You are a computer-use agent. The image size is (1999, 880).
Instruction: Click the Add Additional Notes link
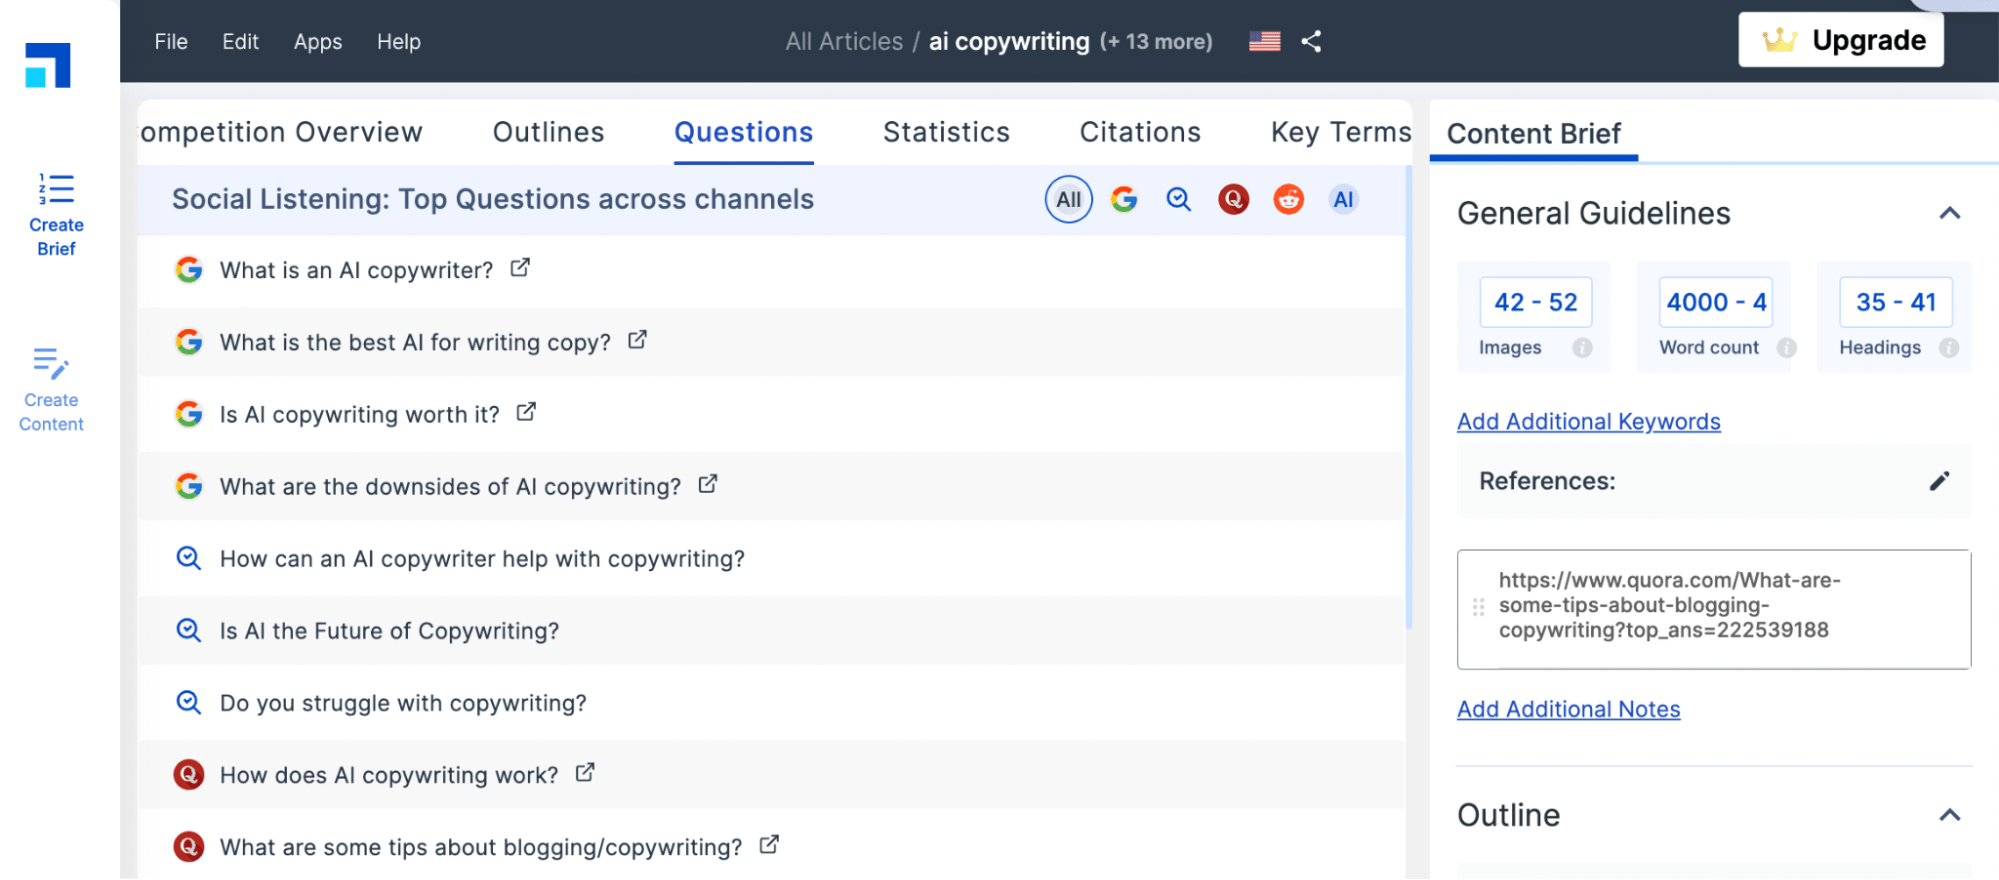pos(1568,709)
